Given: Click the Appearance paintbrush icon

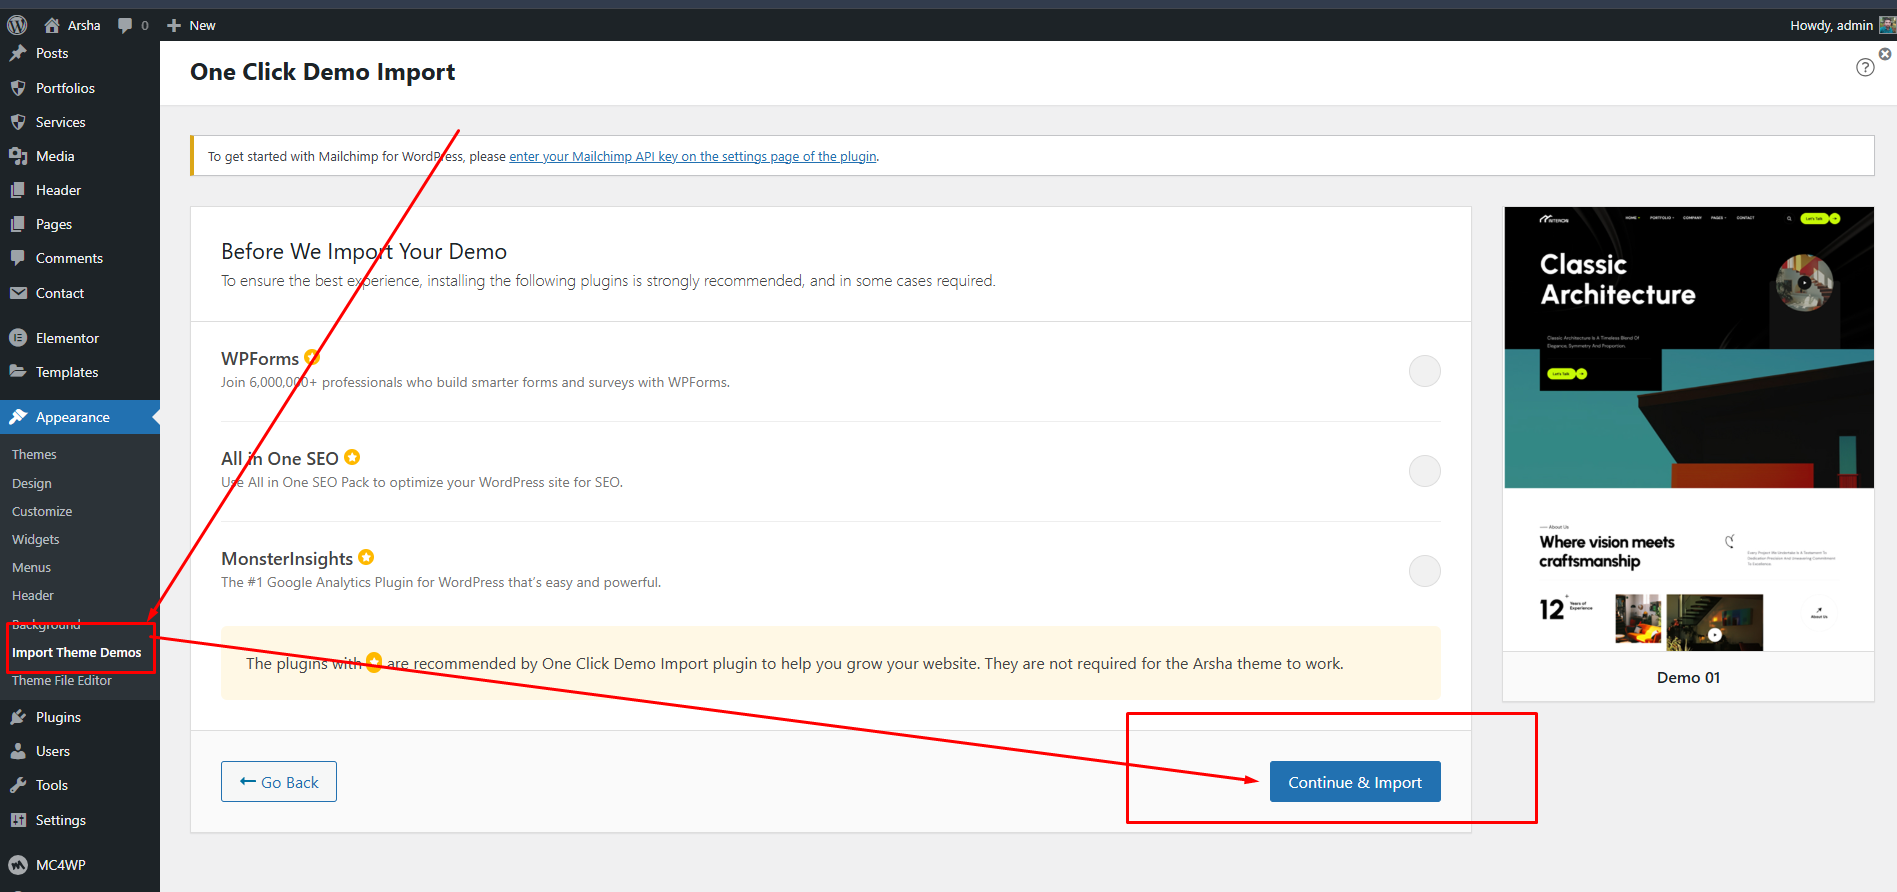Looking at the screenshot, I should click(18, 417).
